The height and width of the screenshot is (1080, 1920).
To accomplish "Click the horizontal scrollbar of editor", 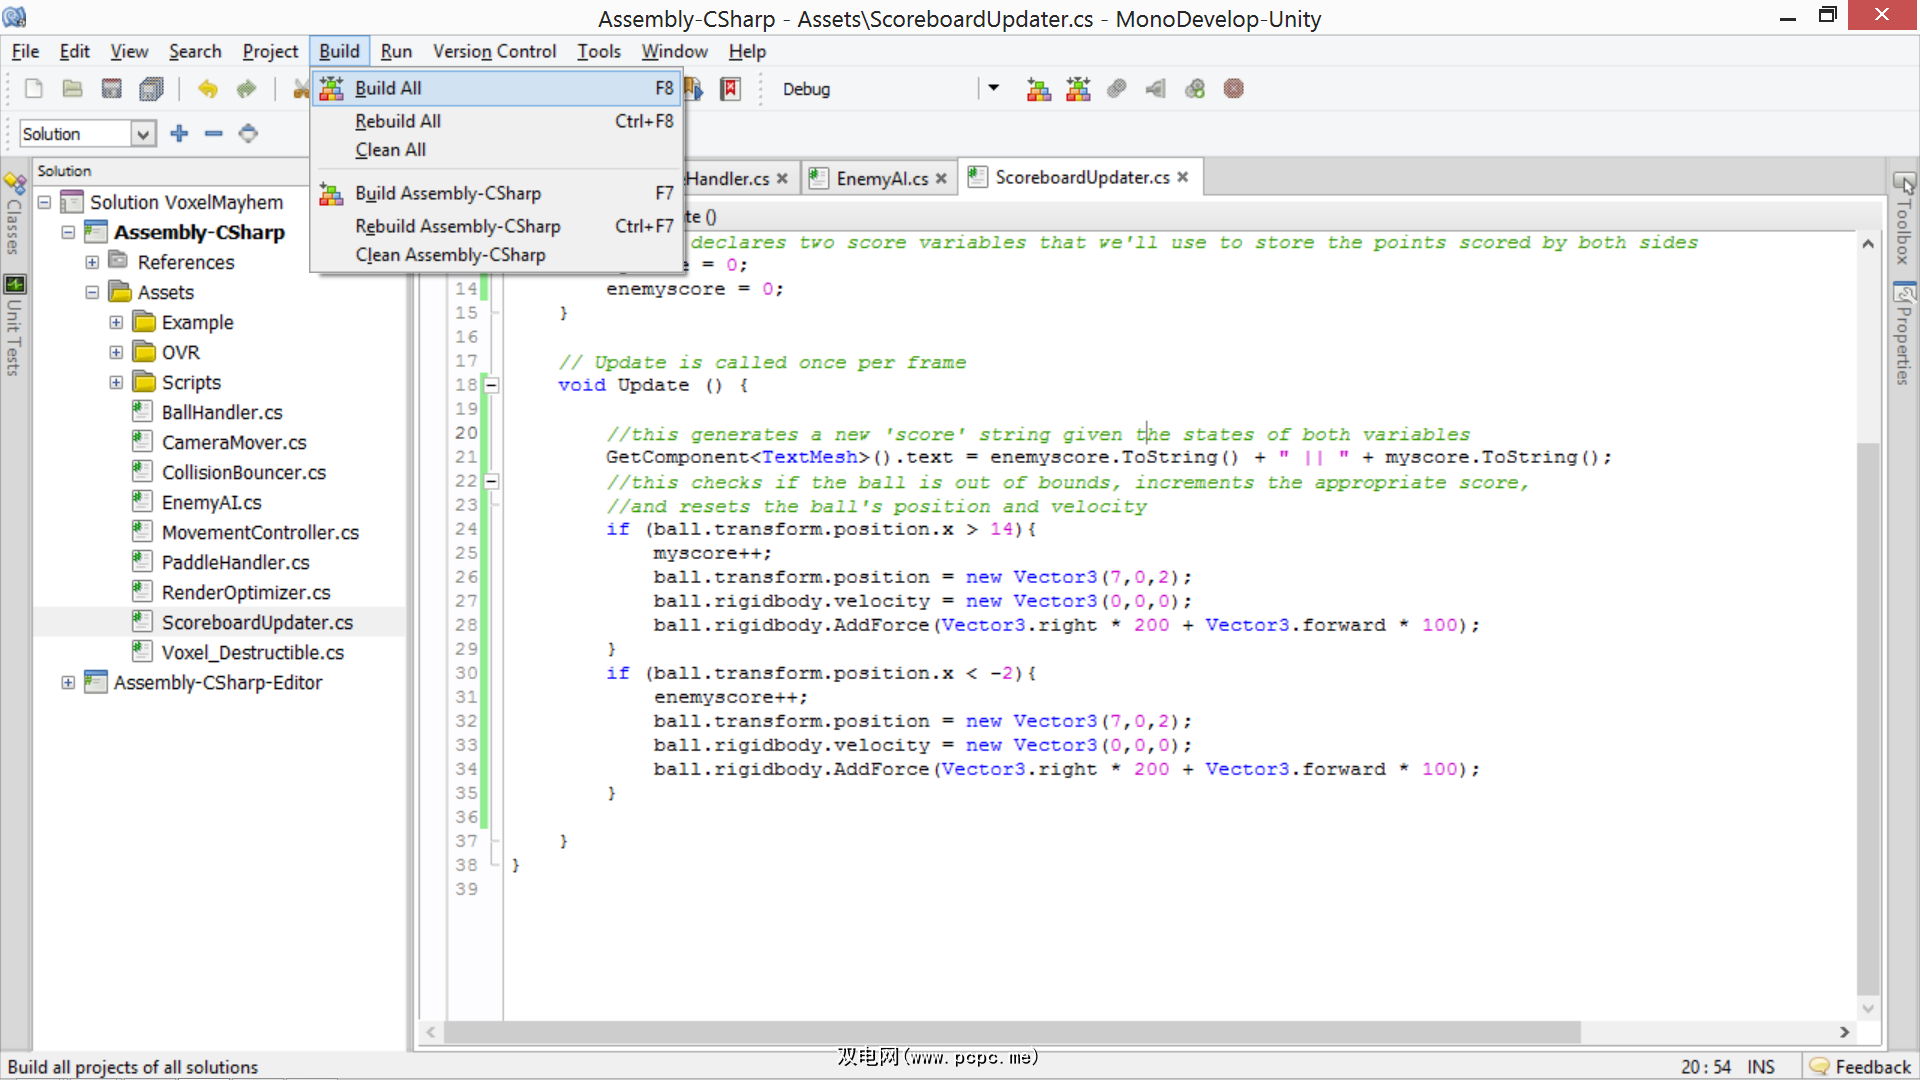I will (1010, 1031).
